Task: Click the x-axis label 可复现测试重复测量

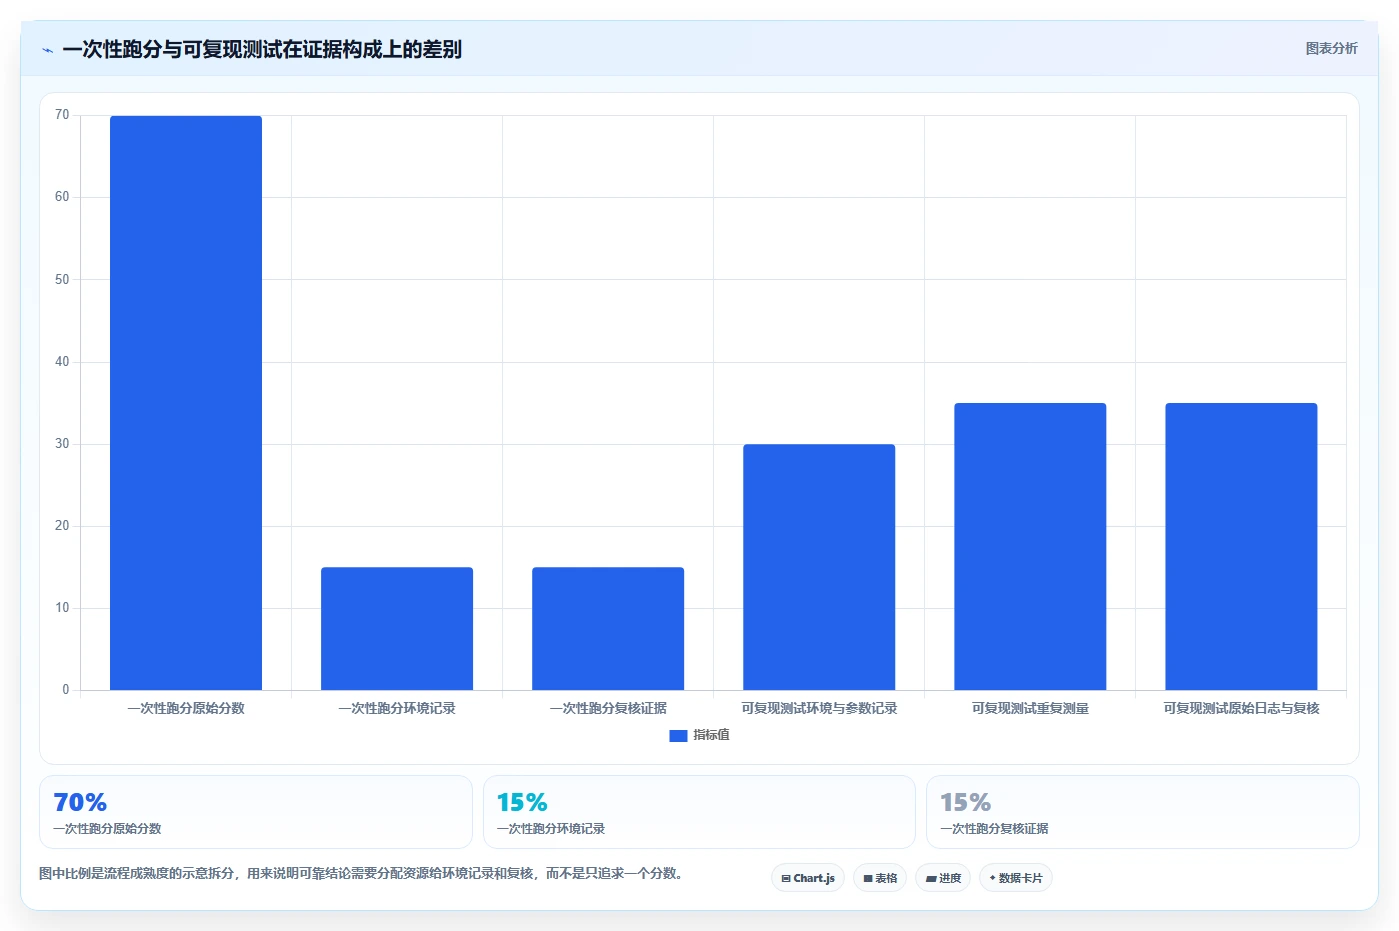Action: [1030, 708]
